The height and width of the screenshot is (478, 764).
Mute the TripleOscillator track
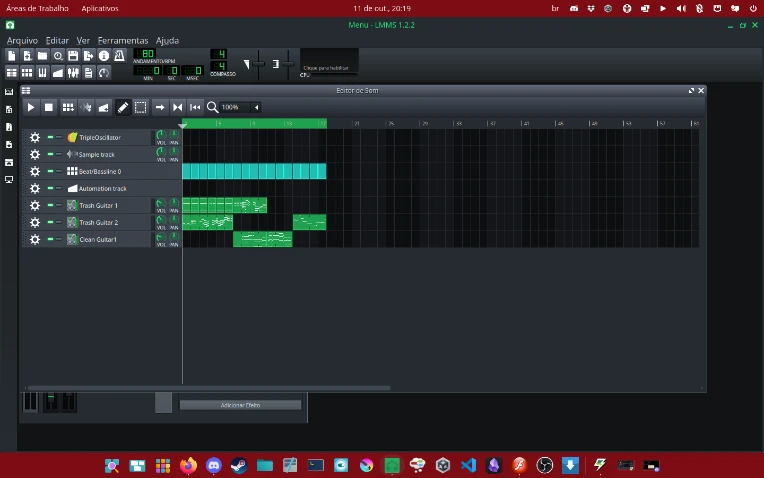pyautogui.click(x=50, y=137)
